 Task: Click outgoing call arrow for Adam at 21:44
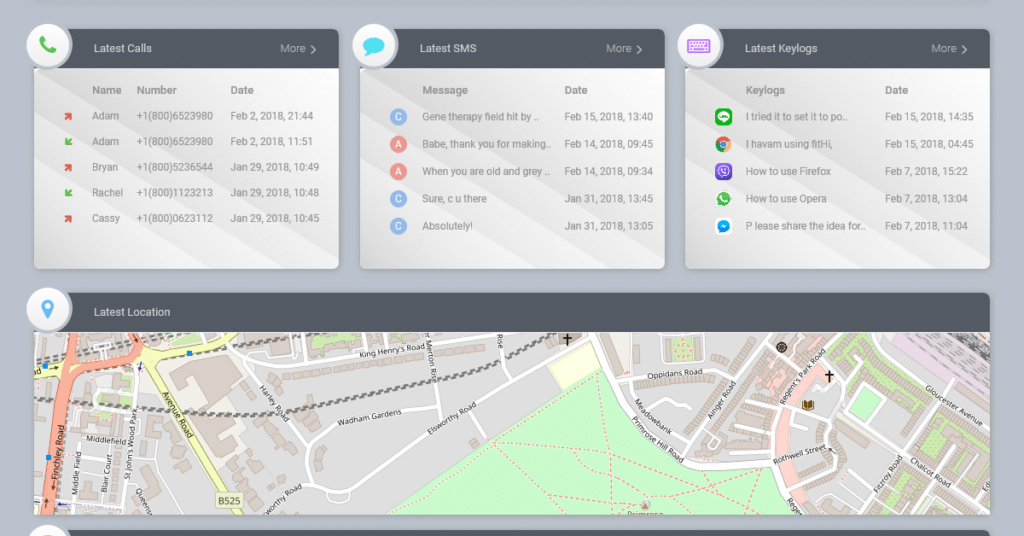click(x=68, y=116)
